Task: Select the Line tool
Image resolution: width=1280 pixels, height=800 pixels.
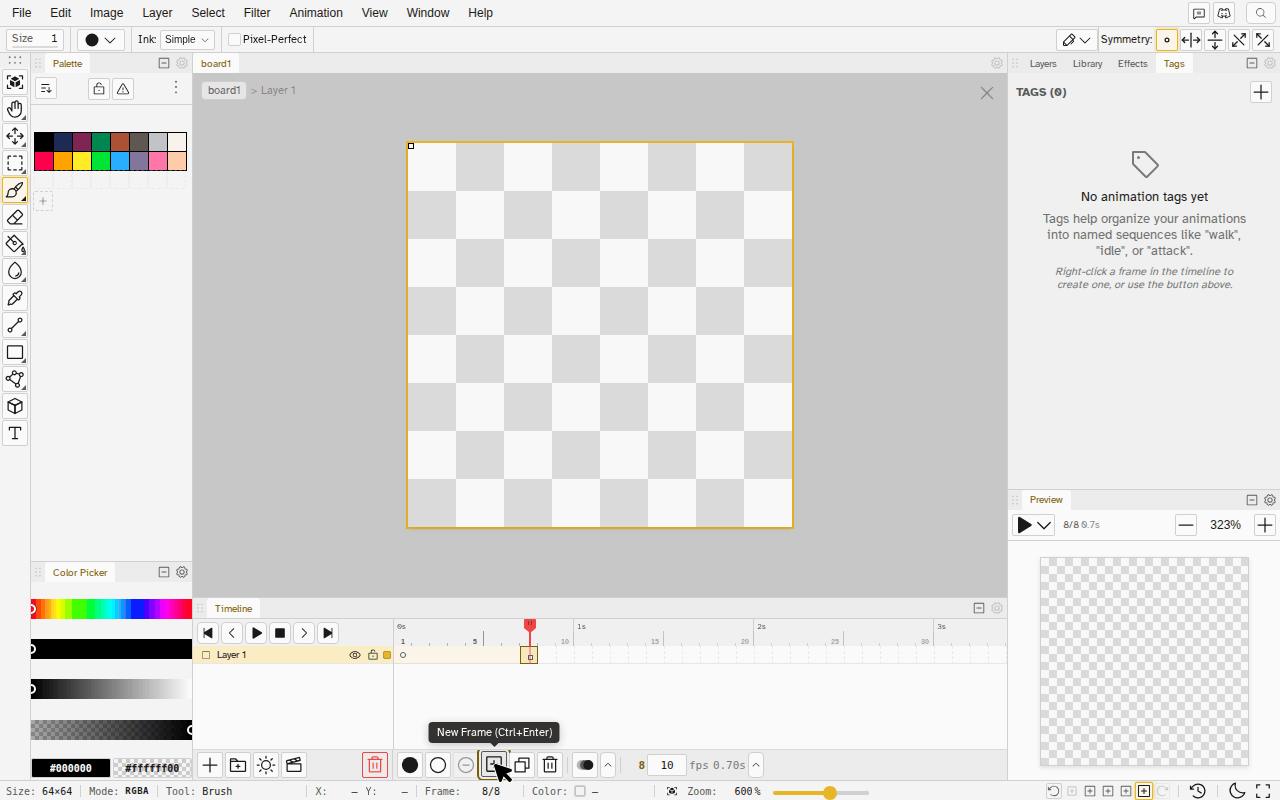Action: click(x=15, y=325)
